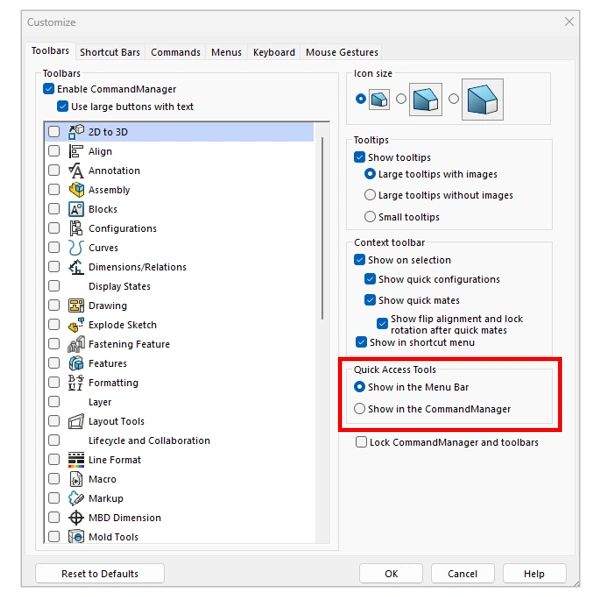This screenshot has width=598, height=597.
Task: Click the Align toolbar icon
Action: click(76, 151)
